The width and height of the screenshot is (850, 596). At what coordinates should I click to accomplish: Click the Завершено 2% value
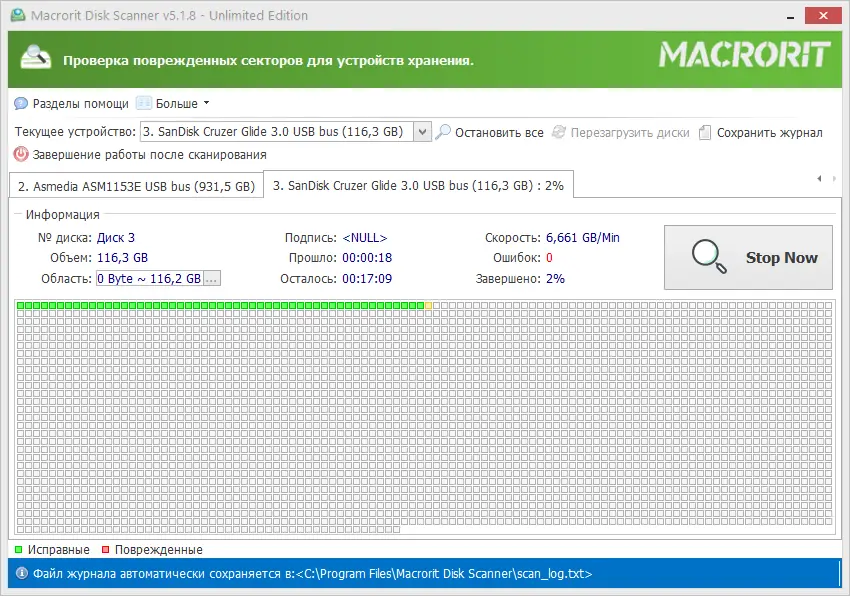tap(555, 279)
